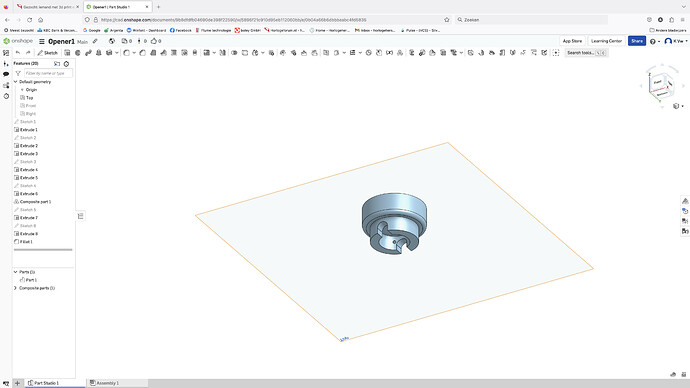Expand the Composite parts list

click(x=16, y=288)
